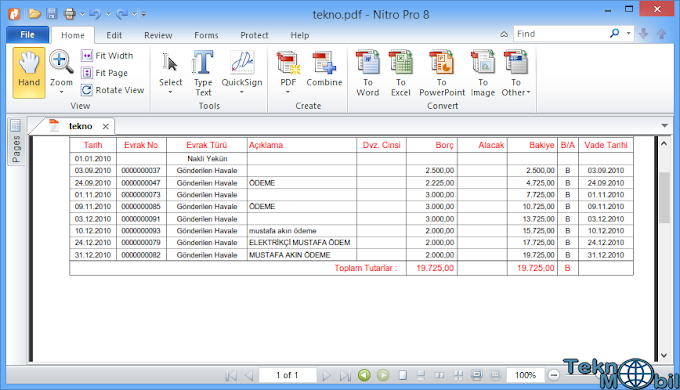This screenshot has height=390, width=680.
Task: Choose Fit Width view
Action: 107,56
